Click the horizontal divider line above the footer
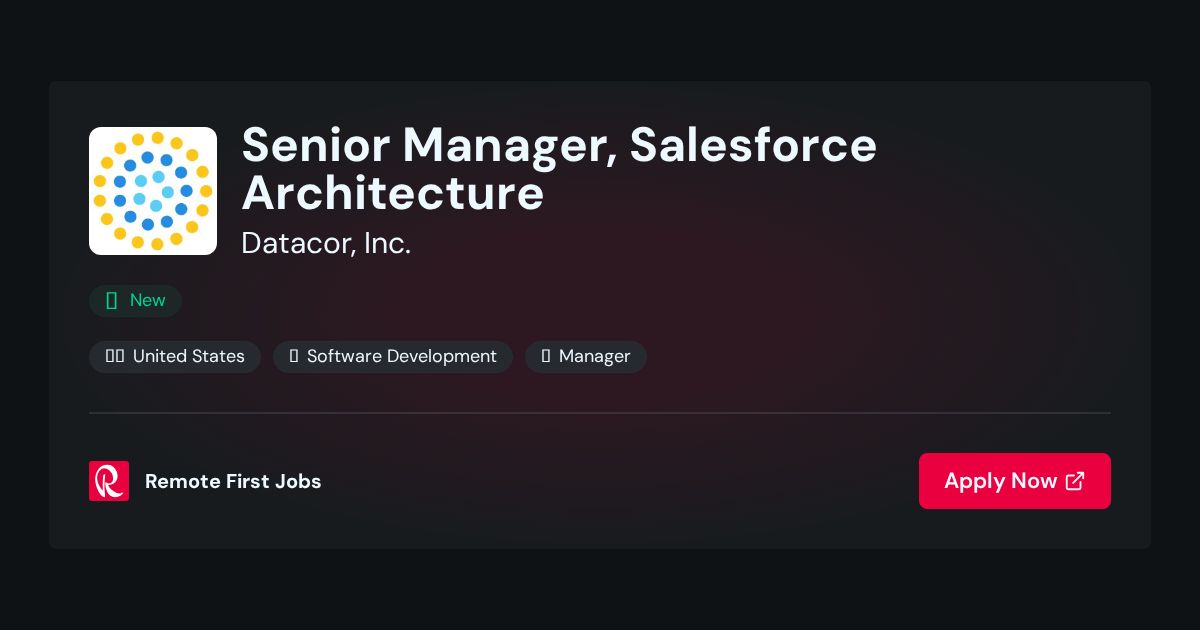The image size is (1200, 630). (600, 412)
